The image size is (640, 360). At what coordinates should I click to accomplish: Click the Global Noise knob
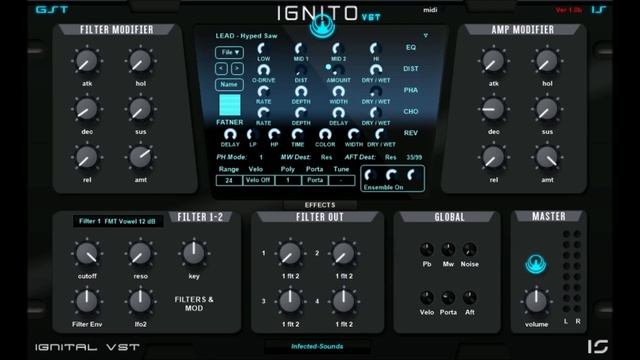coord(469,249)
